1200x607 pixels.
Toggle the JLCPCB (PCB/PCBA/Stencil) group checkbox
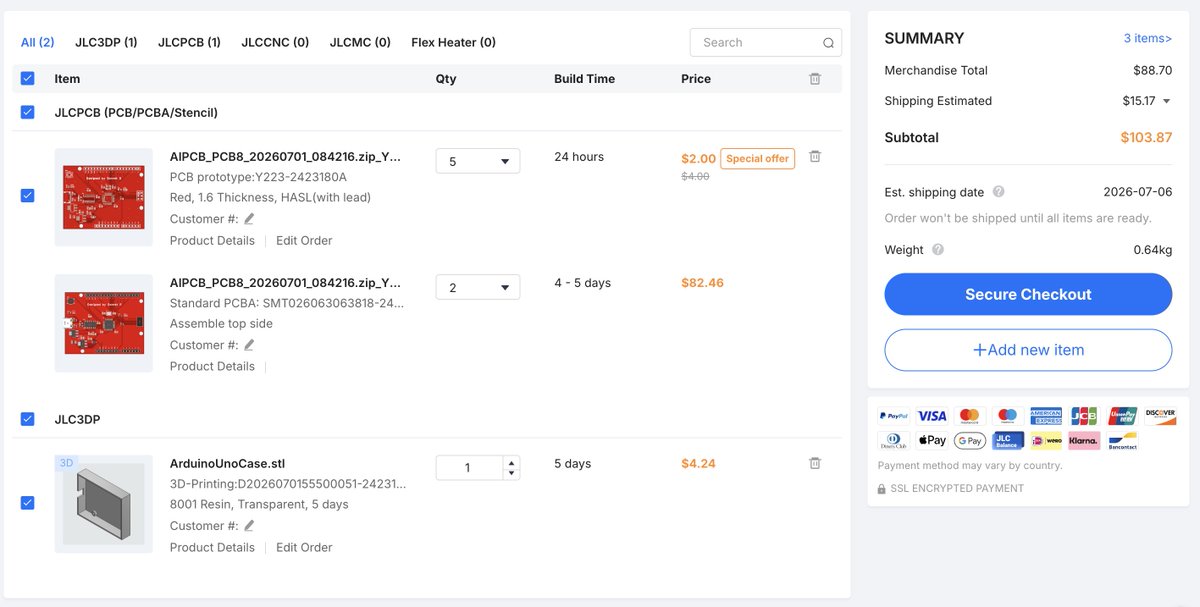[x=27, y=112]
